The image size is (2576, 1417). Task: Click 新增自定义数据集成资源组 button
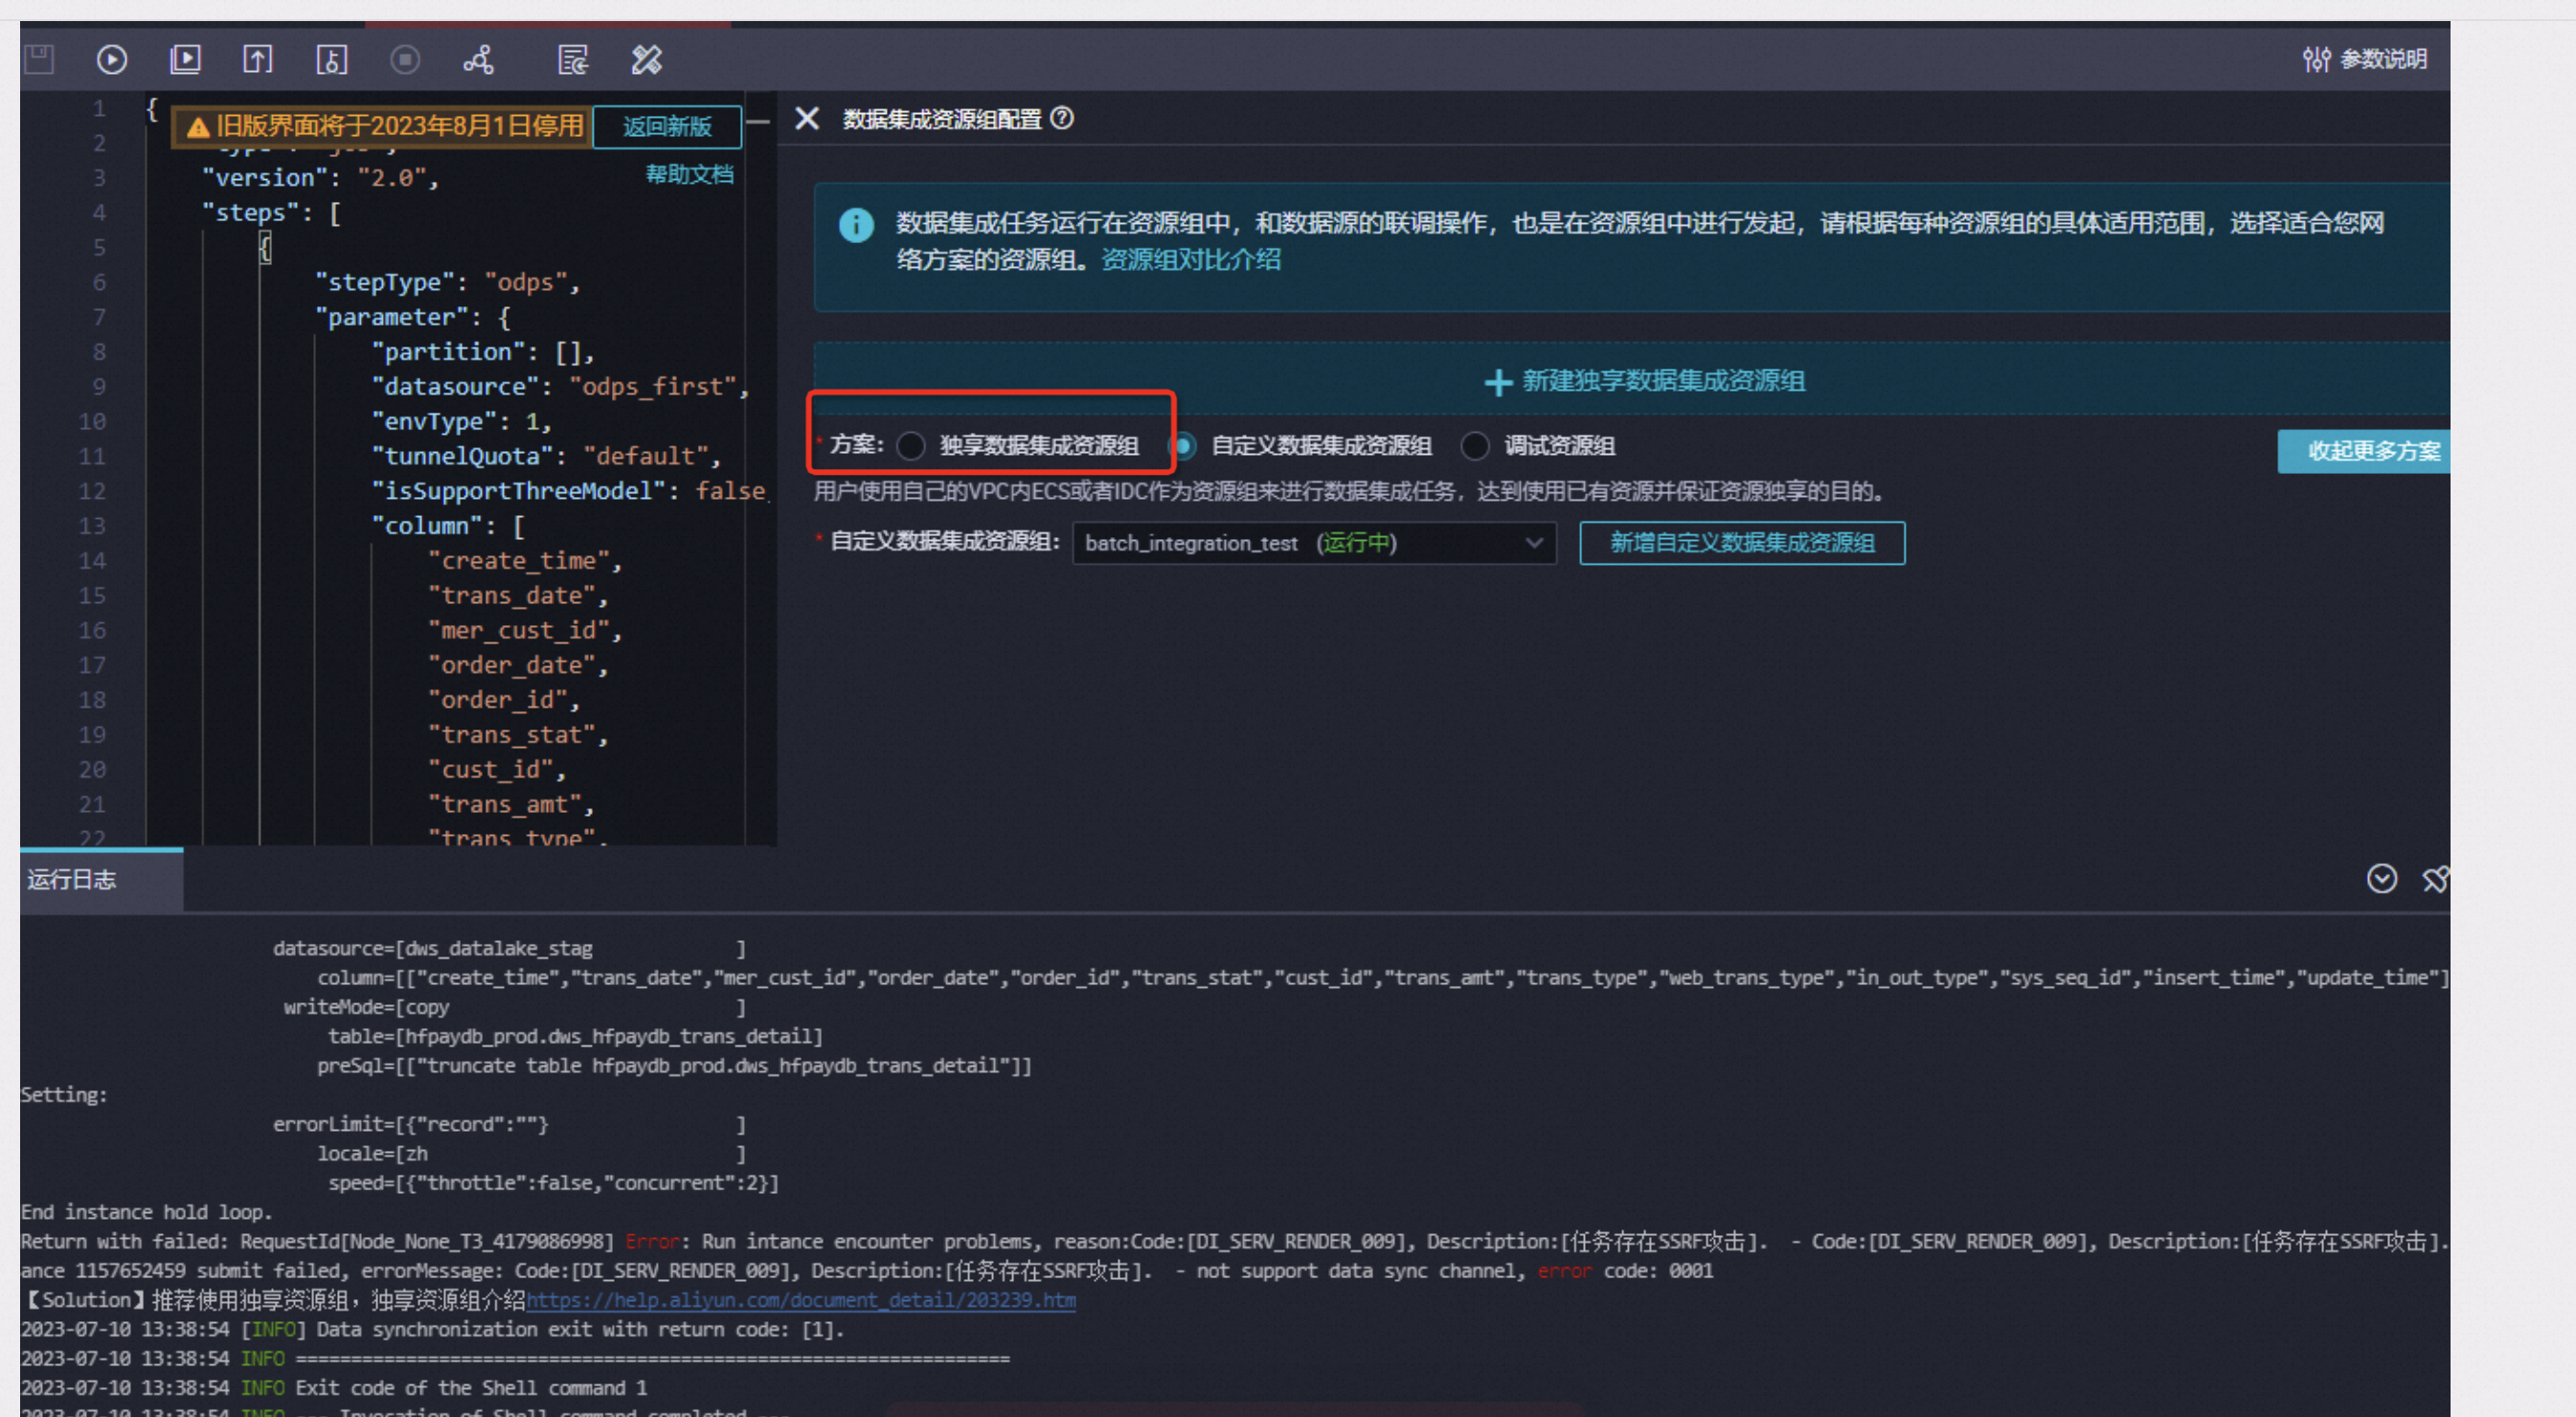click(x=1742, y=543)
